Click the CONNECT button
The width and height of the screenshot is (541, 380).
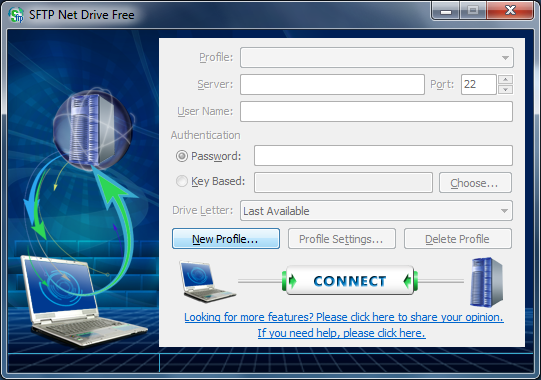tap(350, 280)
